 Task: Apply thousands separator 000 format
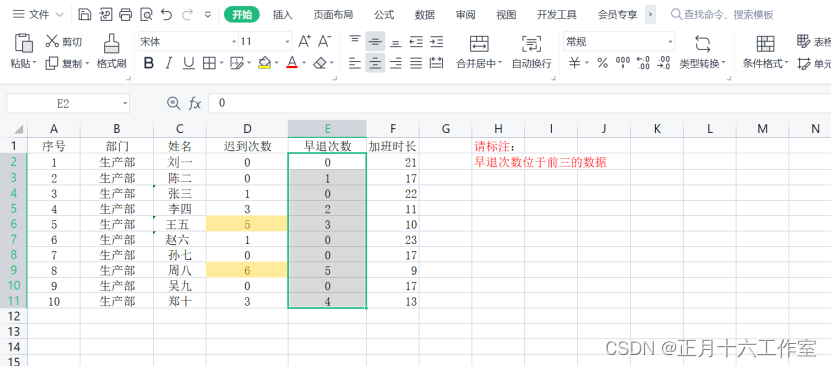point(623,63)
